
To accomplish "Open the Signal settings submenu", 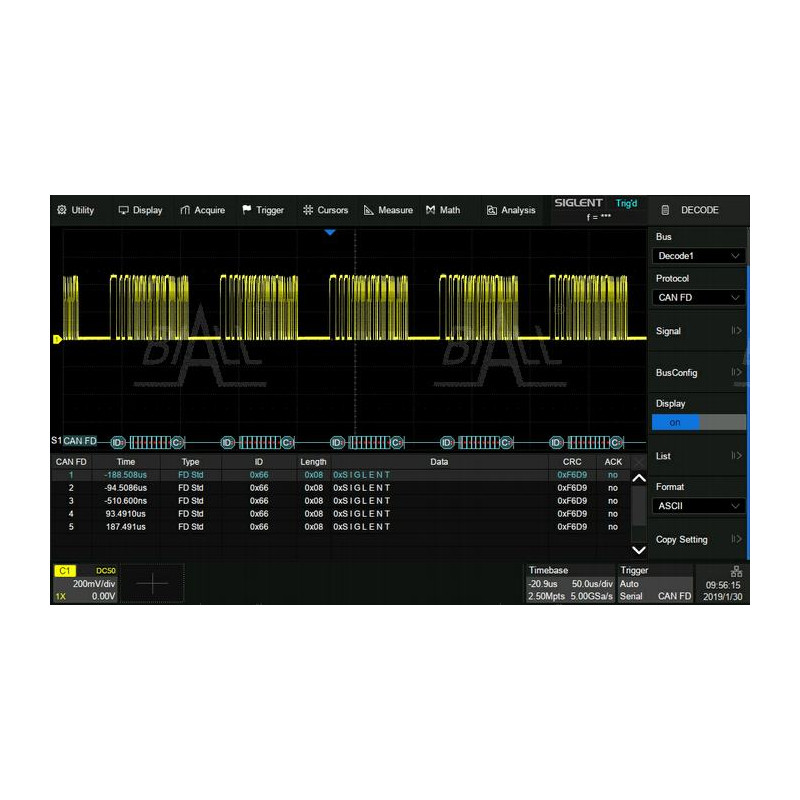I will click(698, 331).
